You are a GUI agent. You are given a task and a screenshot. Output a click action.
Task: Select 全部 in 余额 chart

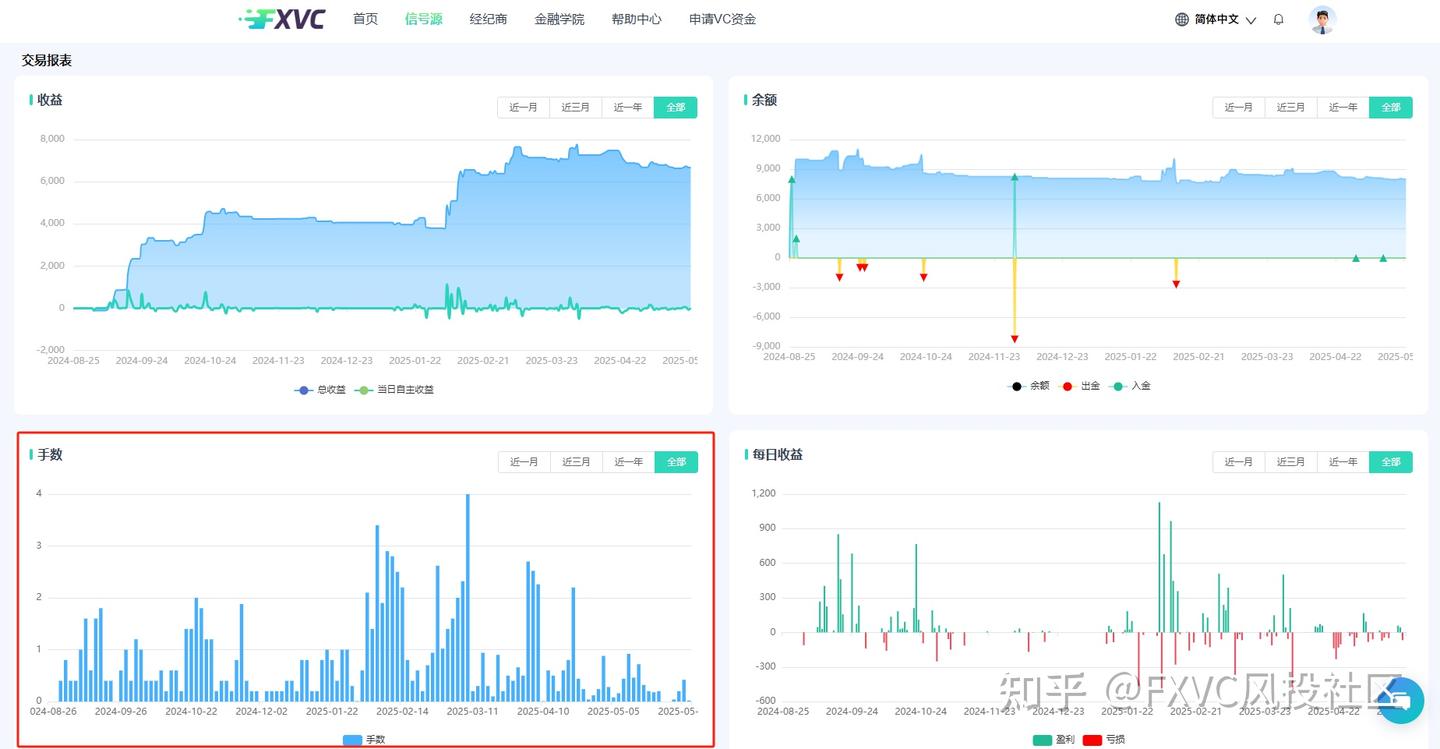[1391, 107]
